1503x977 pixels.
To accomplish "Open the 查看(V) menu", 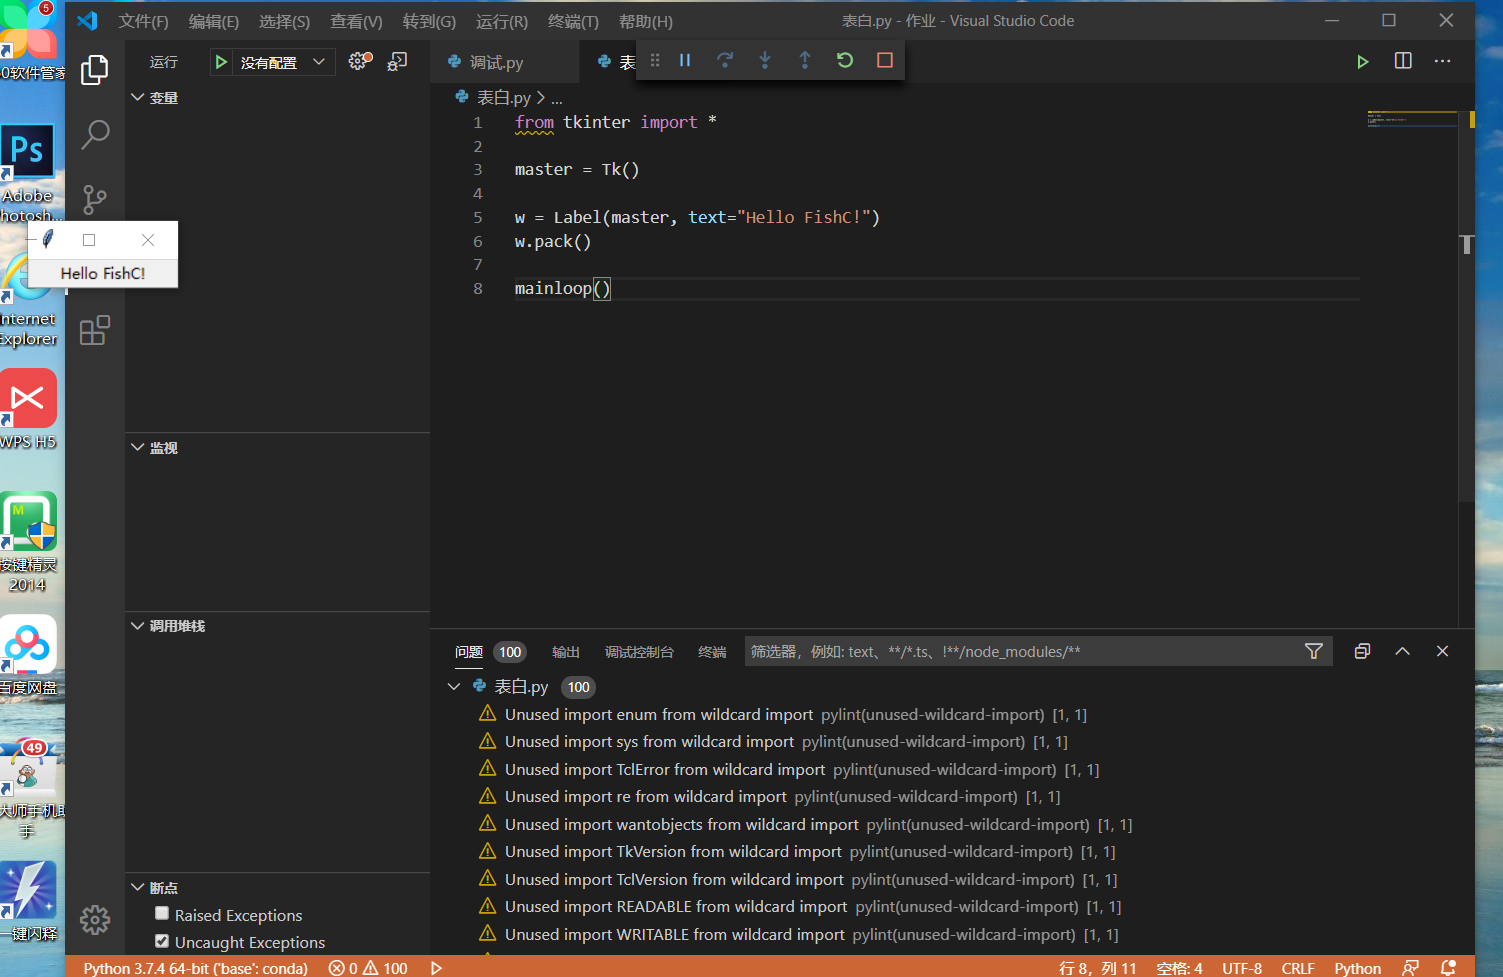I will click(356, 21).
